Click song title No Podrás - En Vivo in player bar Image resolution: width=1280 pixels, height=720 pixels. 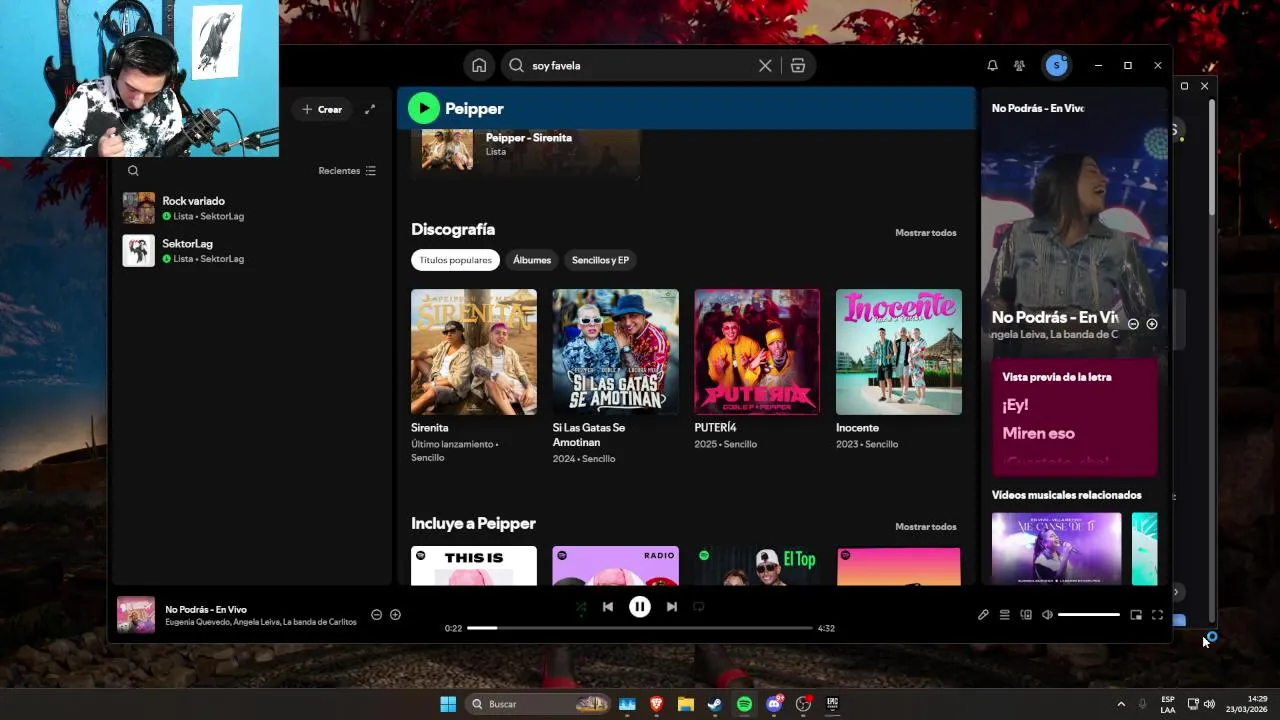(206, 609)
